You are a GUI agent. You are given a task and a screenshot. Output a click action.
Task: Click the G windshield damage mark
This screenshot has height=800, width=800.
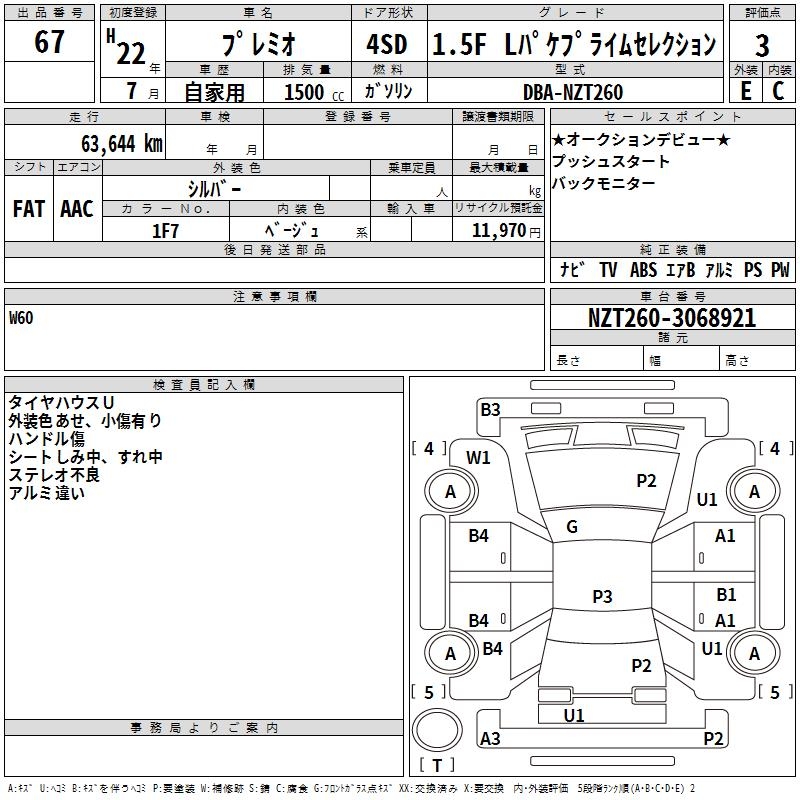click(572, 526)
